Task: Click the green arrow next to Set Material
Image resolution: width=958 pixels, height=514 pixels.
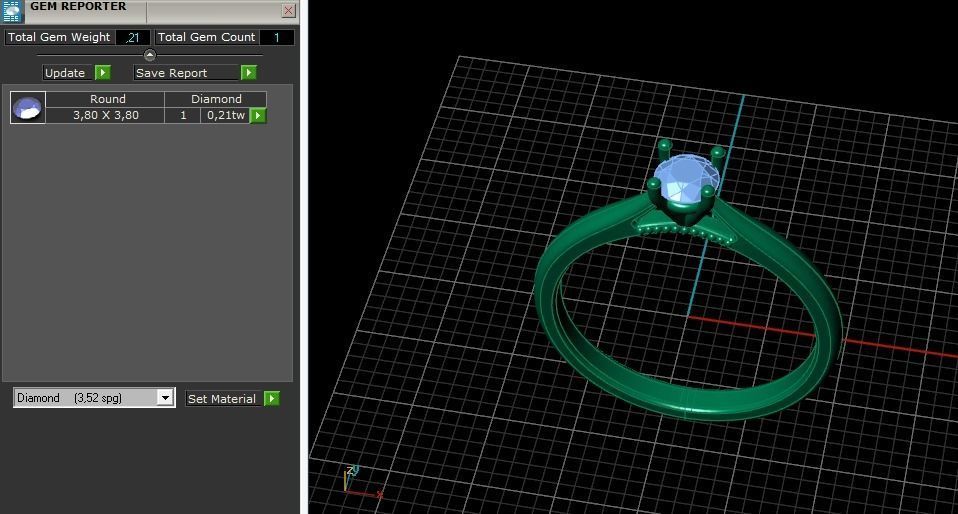Action: pos(271,398)
